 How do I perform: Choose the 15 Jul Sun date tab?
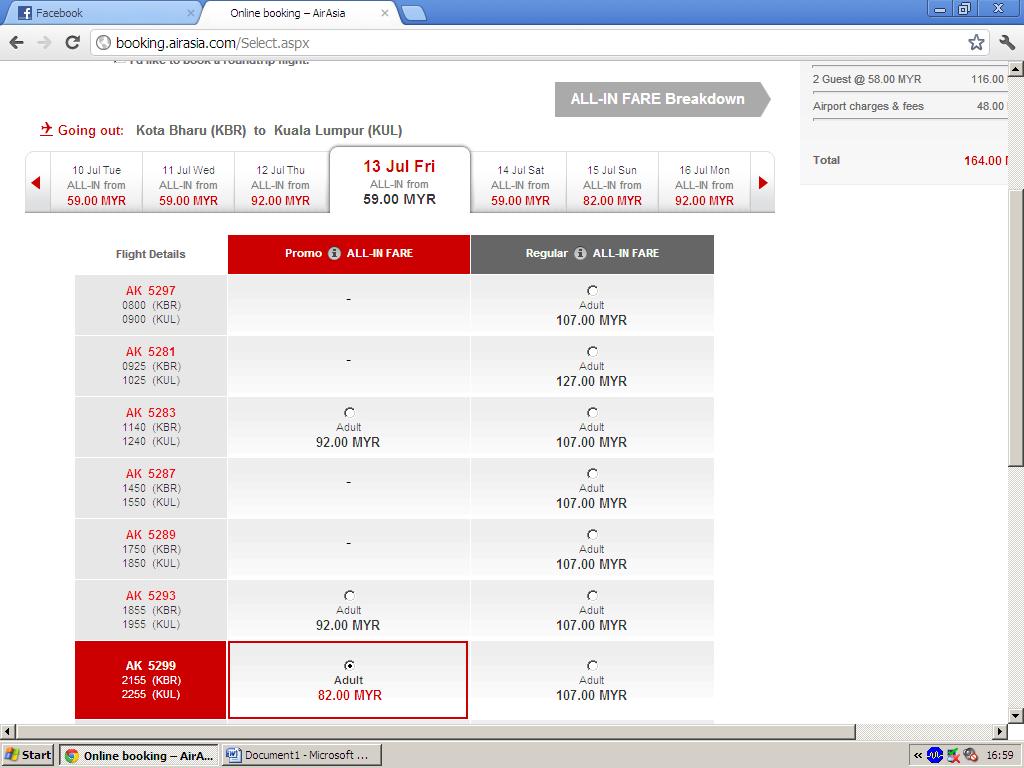click(x=612, y=185)
